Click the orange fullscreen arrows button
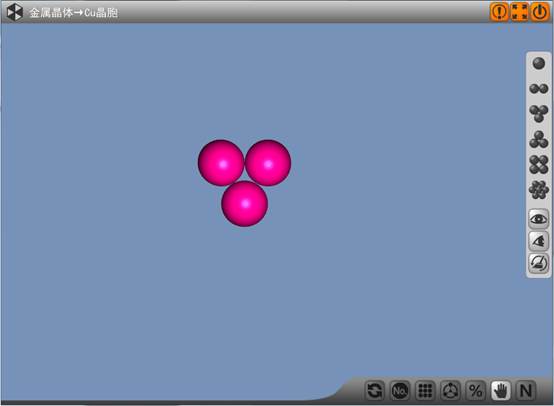The width and height of the screenshot is (554, 406). [520, 12]
